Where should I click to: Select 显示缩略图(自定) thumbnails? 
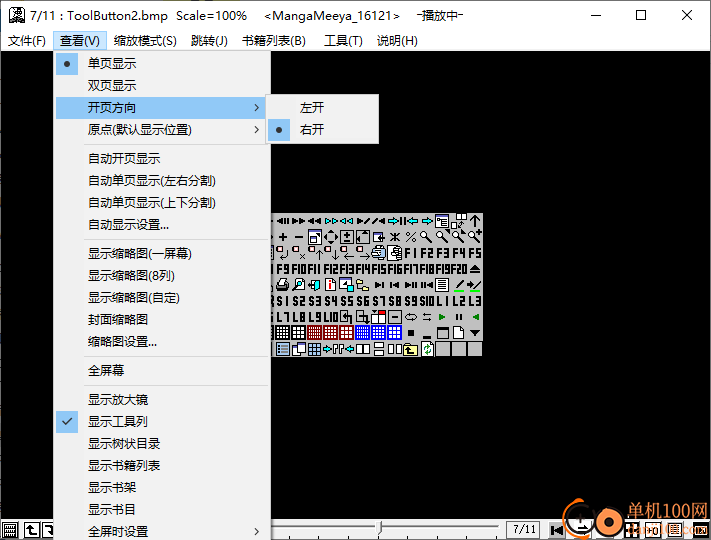(x=163, y=297)
